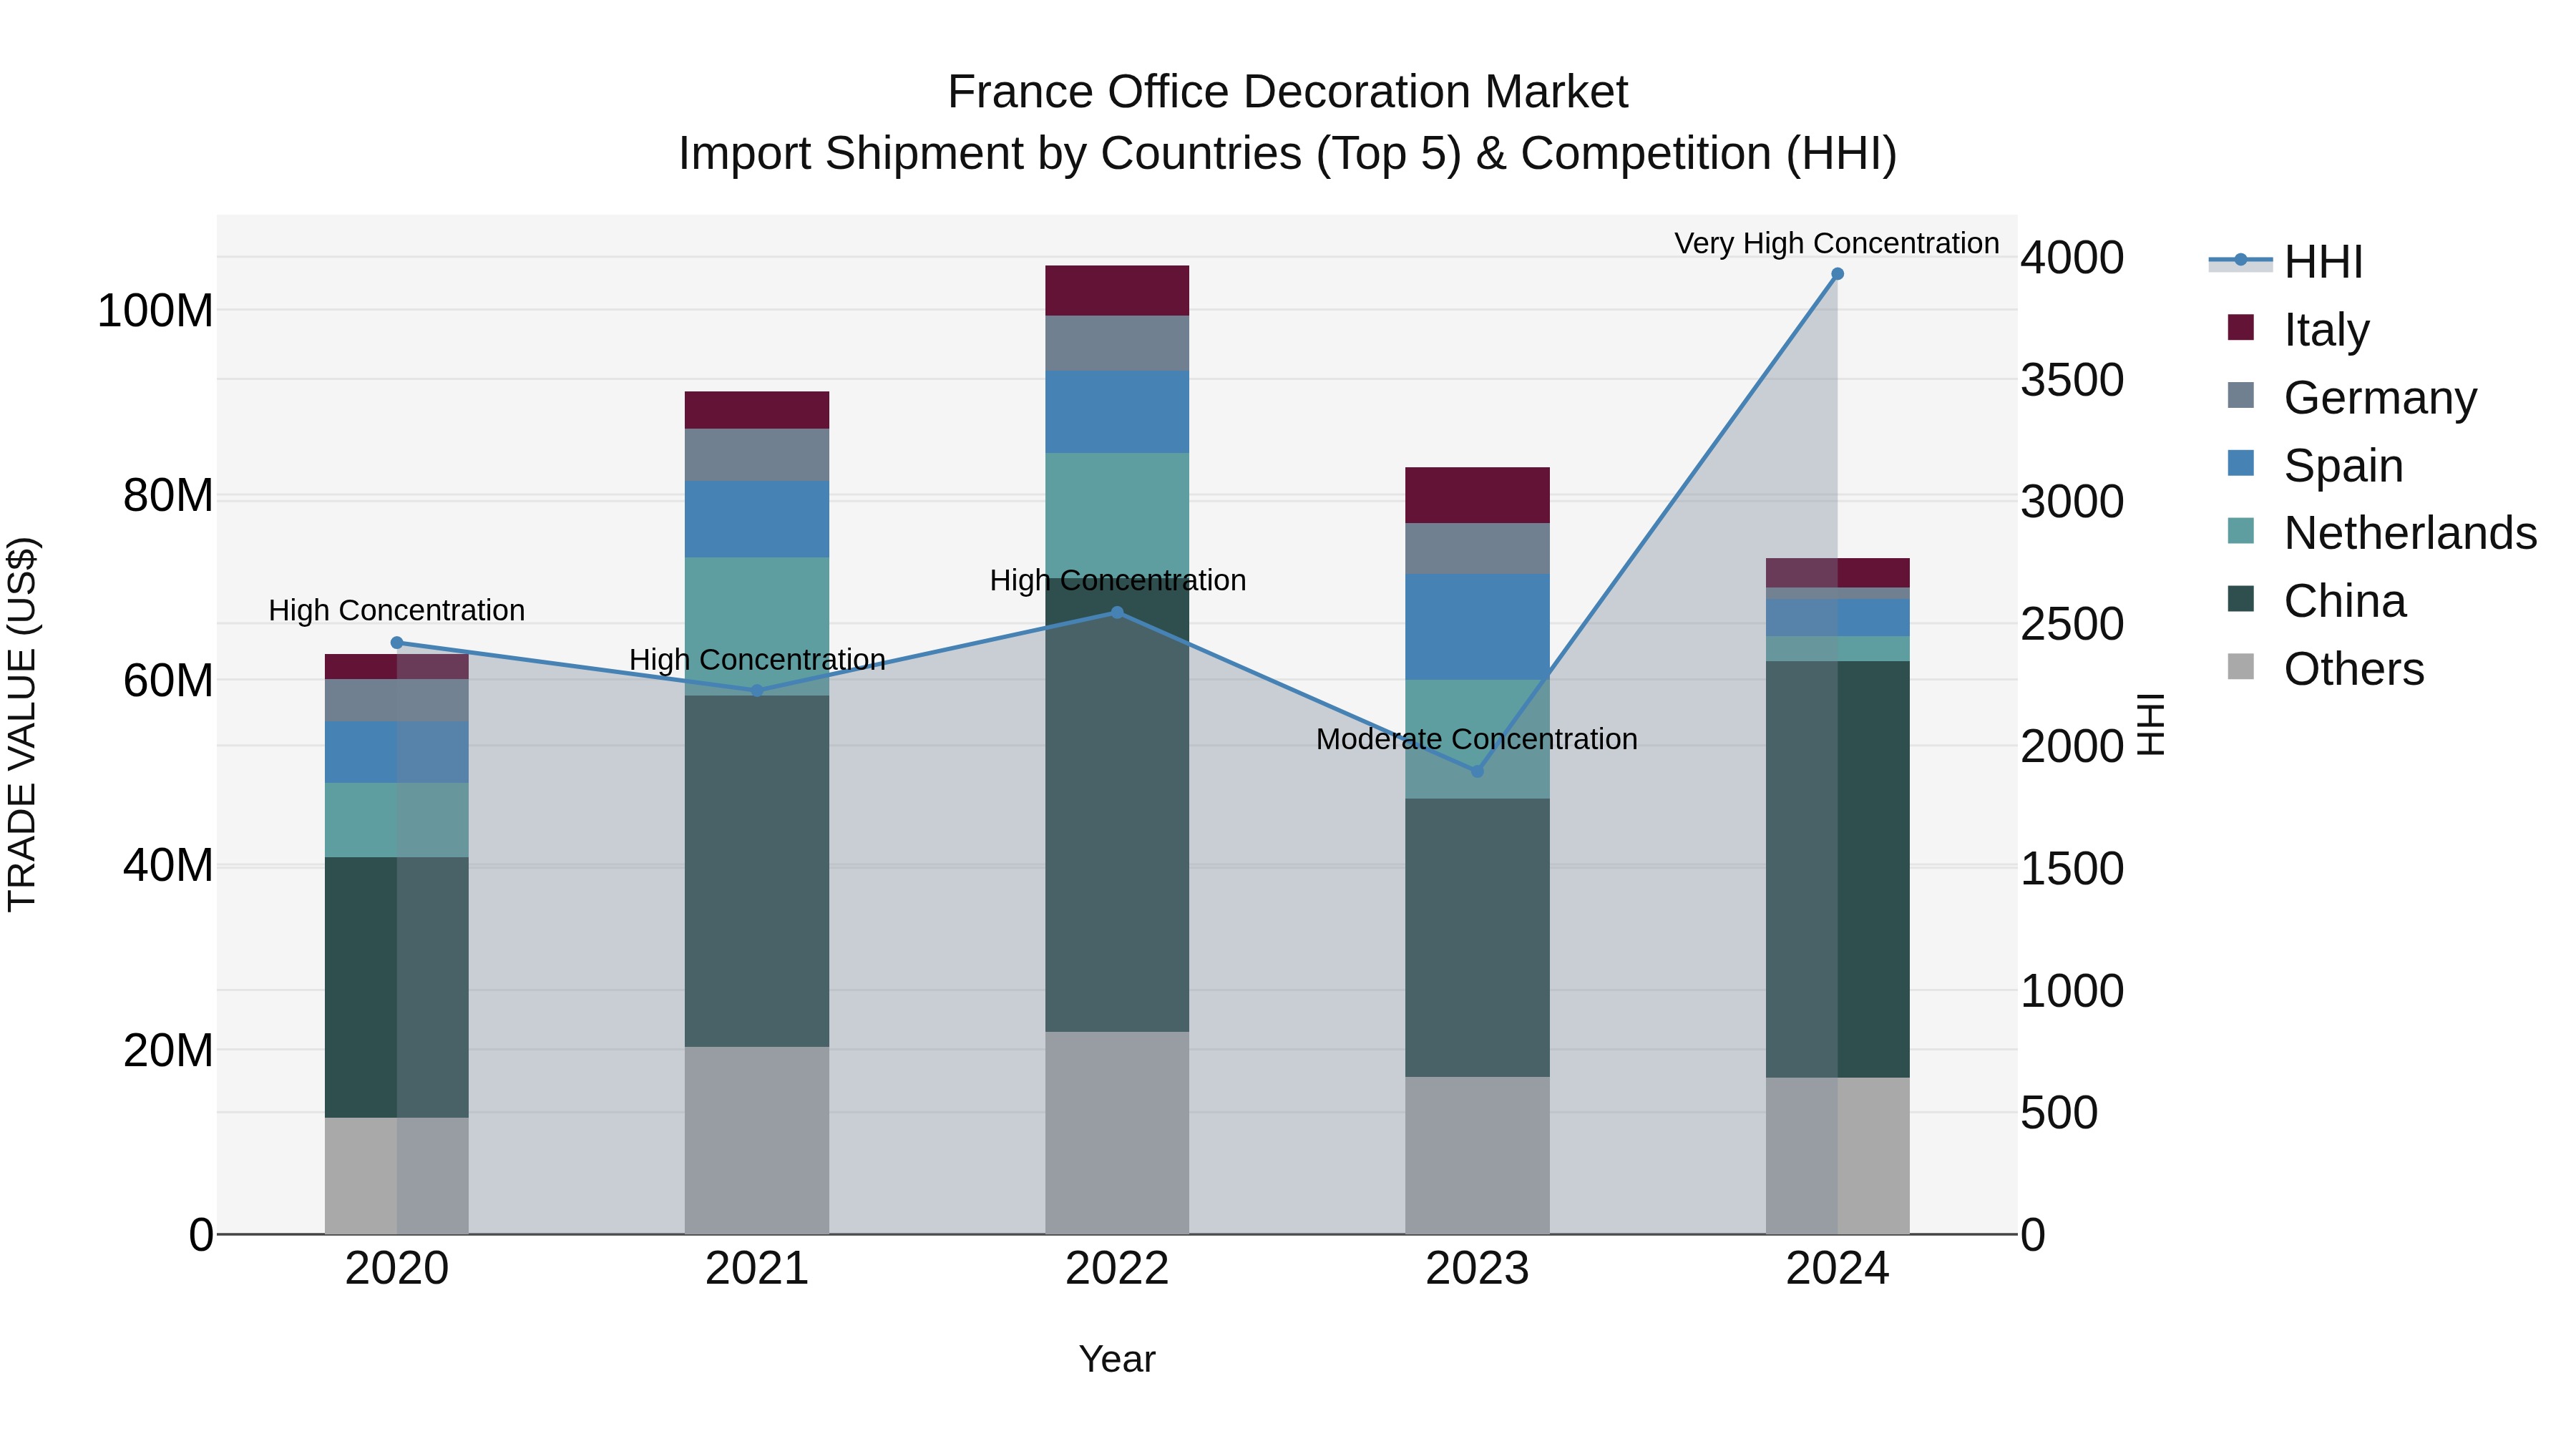Click the 2021 Others bar segment
This screenshot has width=2576, height=1449.
click(x=757, y=1141)
